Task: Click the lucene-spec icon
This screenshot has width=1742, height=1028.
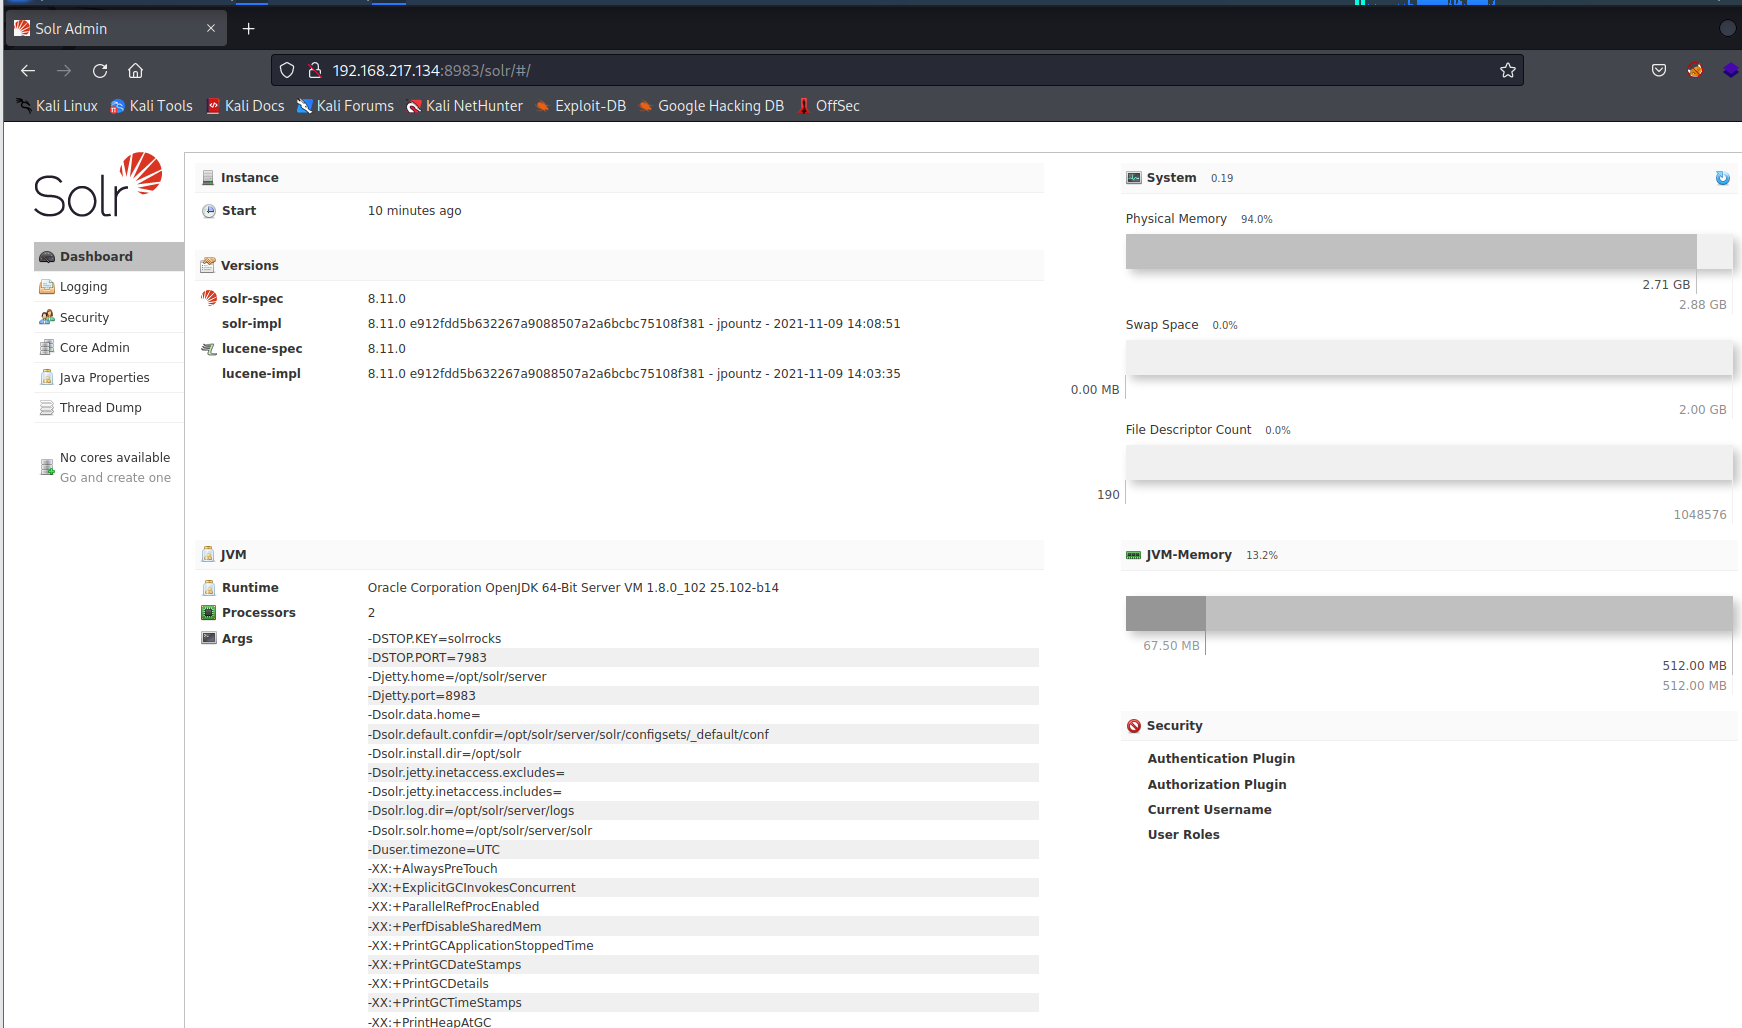Action: coord(209,349)
